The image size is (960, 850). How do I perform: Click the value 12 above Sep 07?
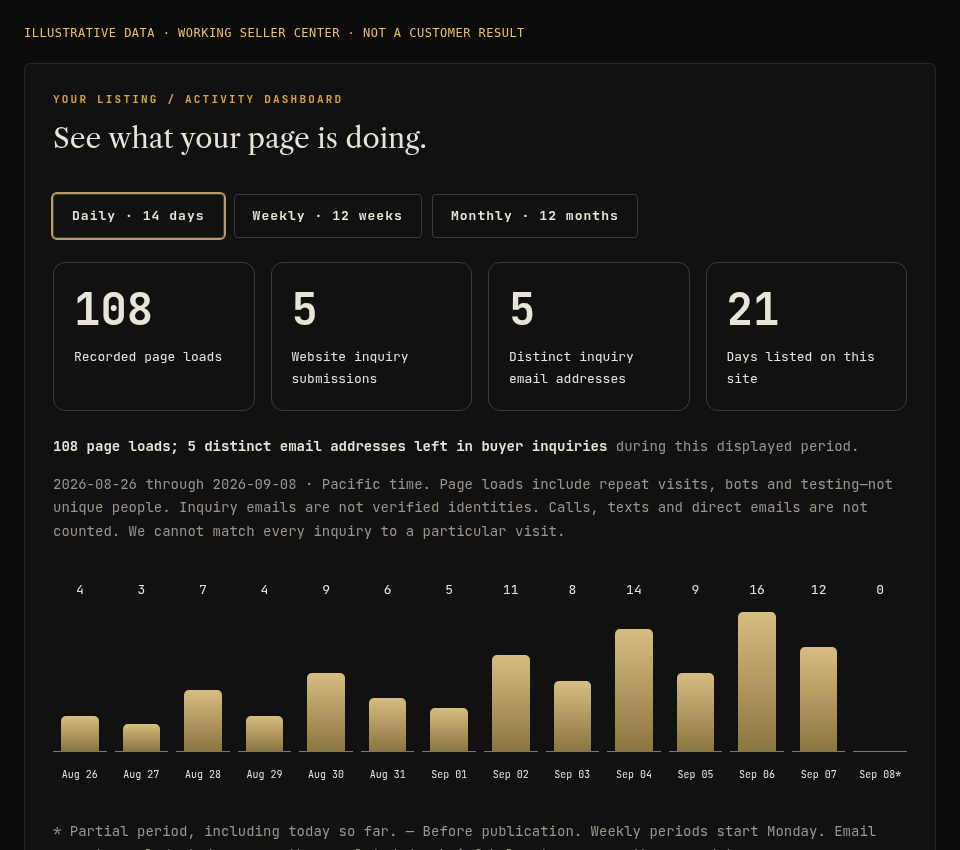819,590
